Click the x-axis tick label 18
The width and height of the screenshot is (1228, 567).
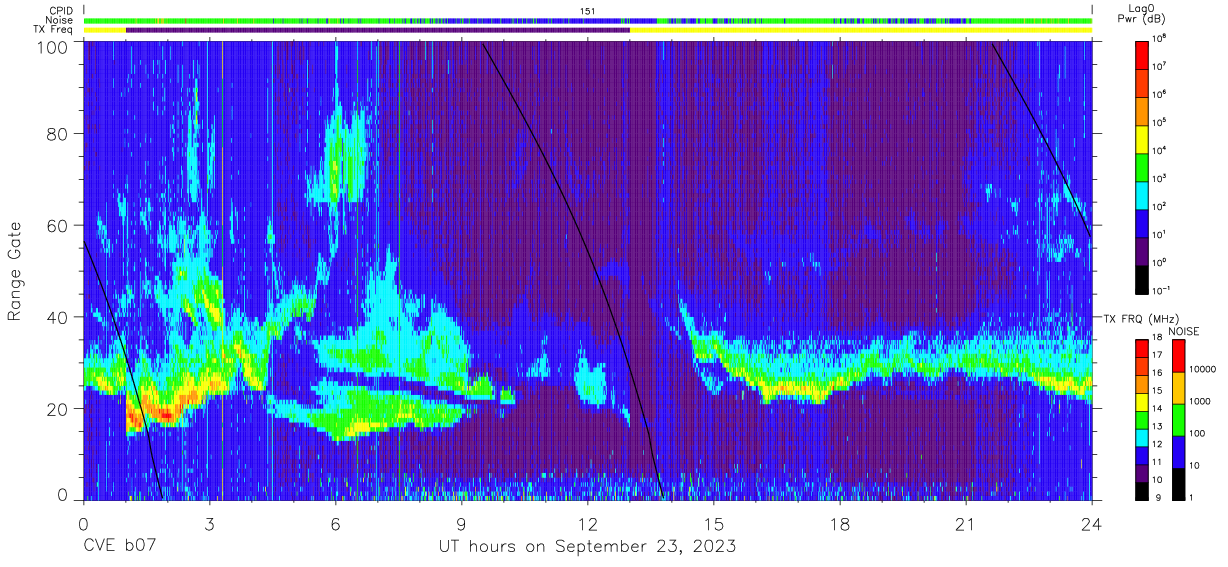click(x=839, y=523)
